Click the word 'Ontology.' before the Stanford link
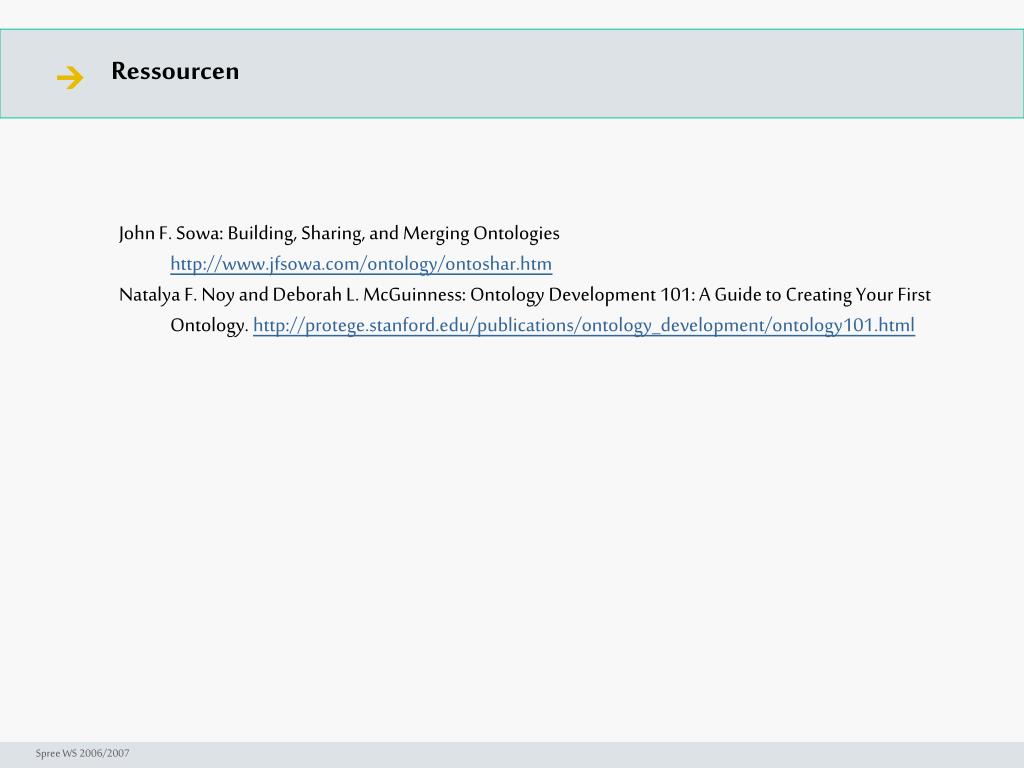This screenshot has height=768, width=1024. 210,325
